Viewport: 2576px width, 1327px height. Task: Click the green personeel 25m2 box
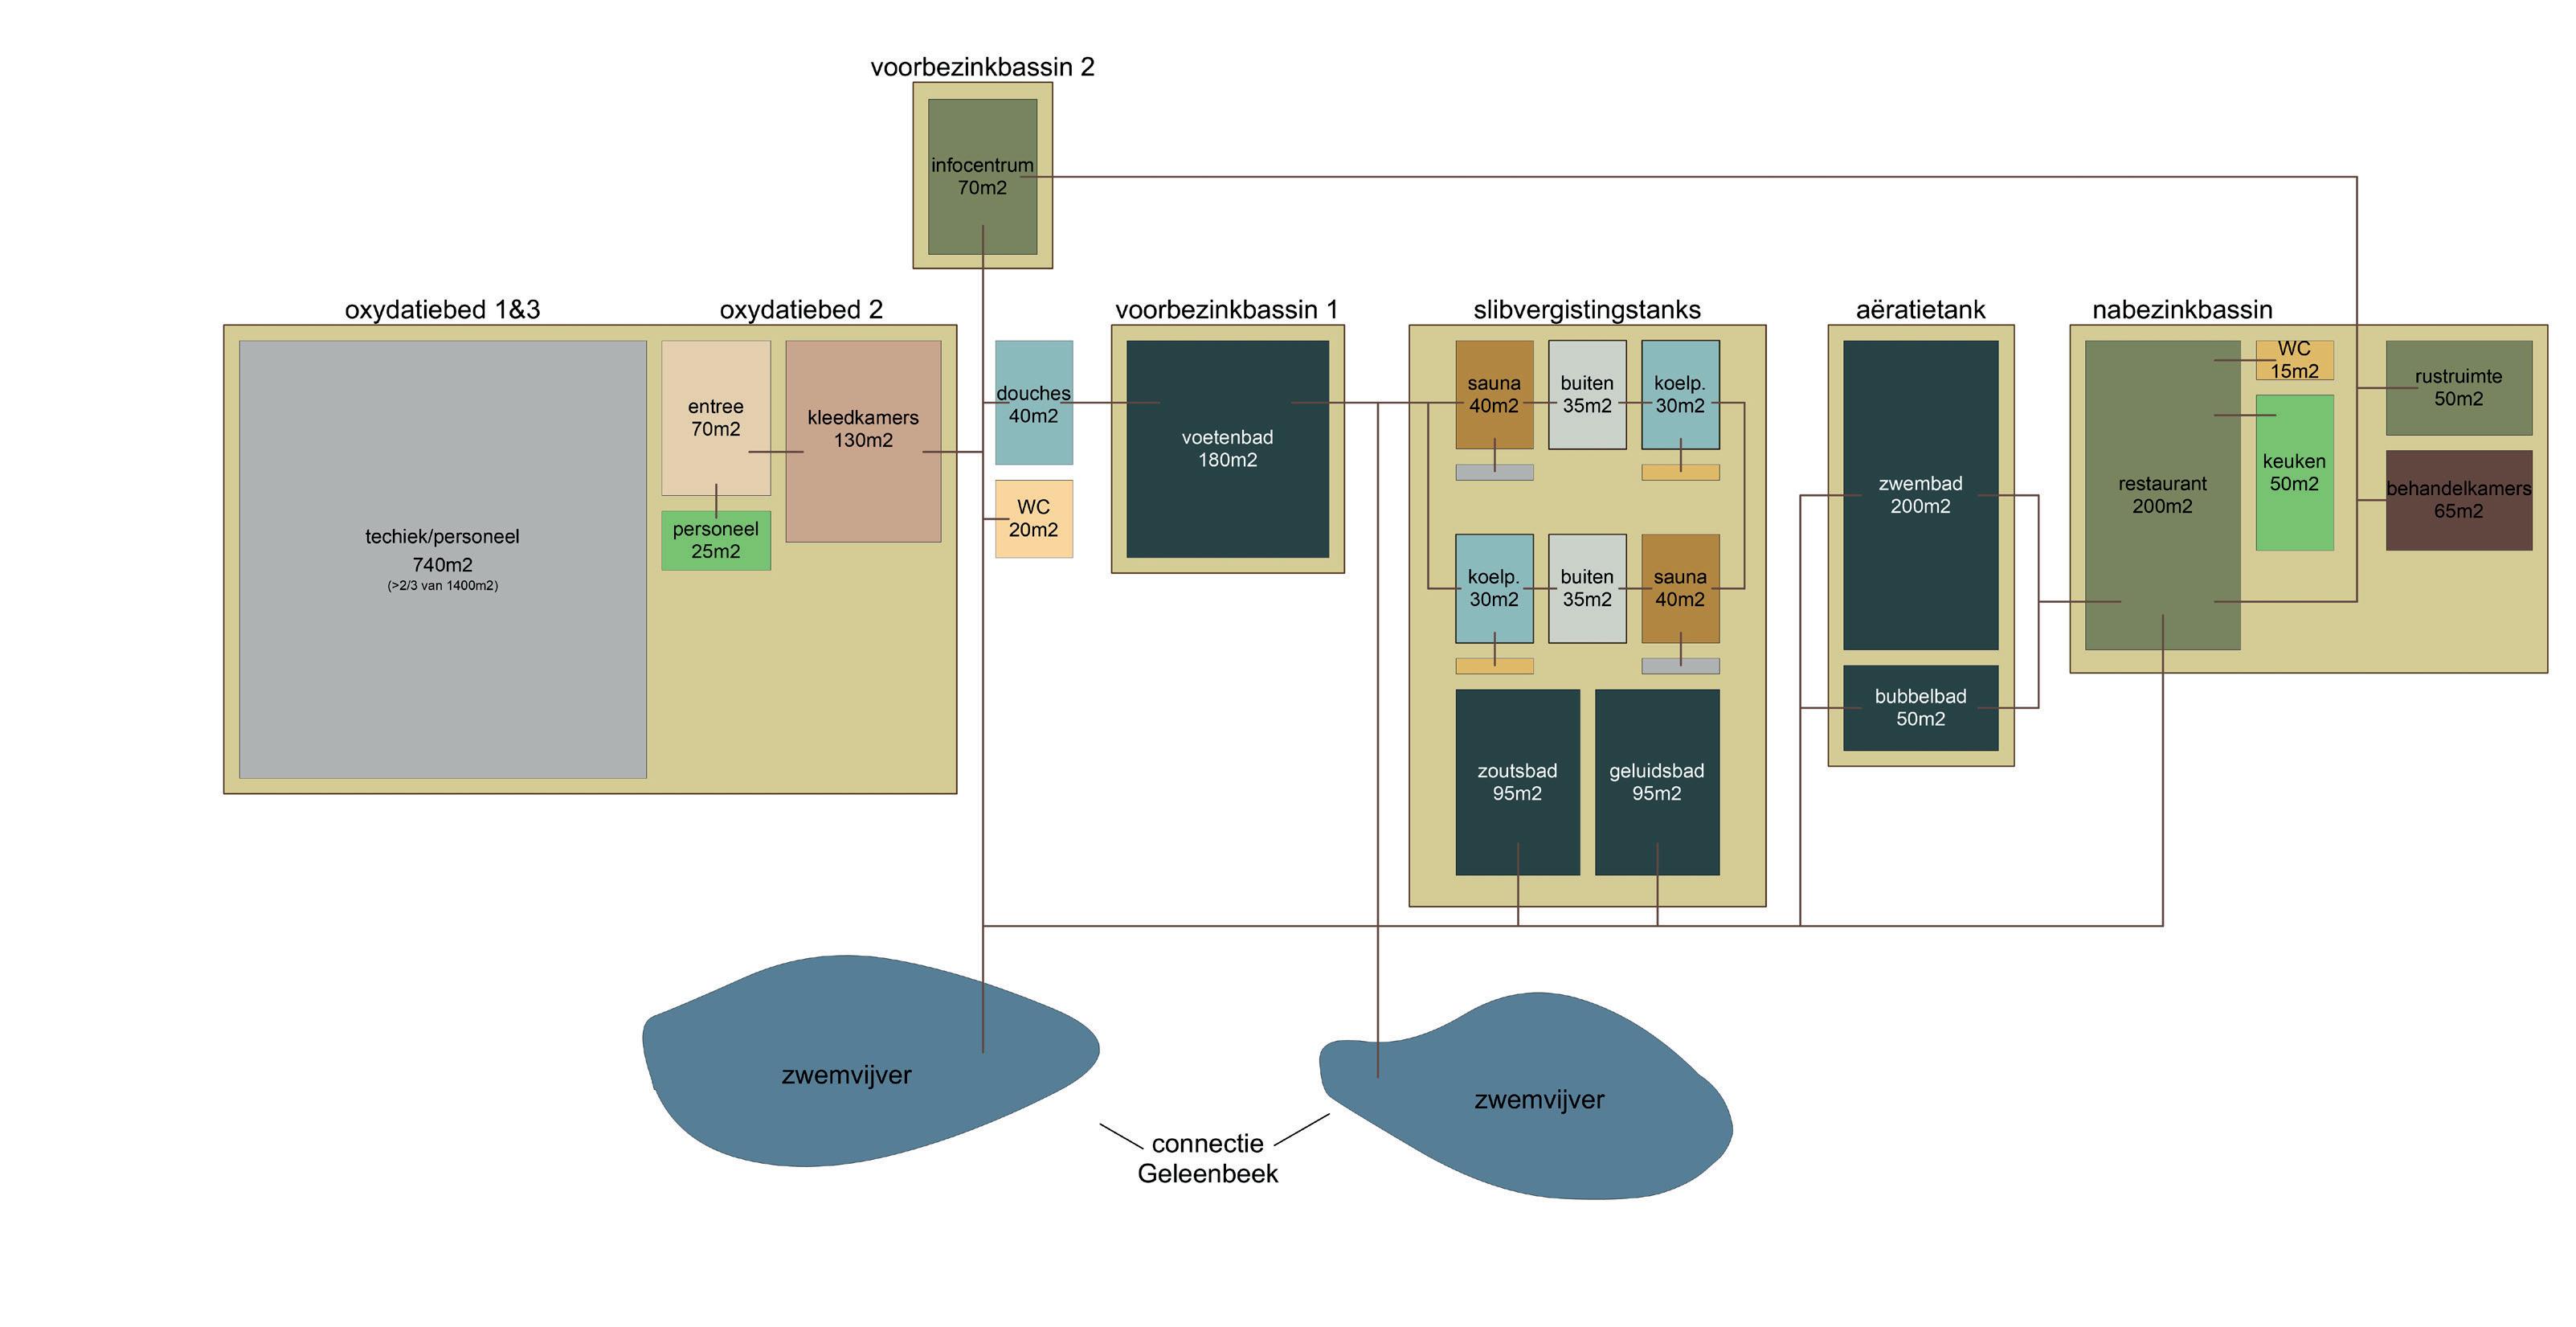(715, 540)
